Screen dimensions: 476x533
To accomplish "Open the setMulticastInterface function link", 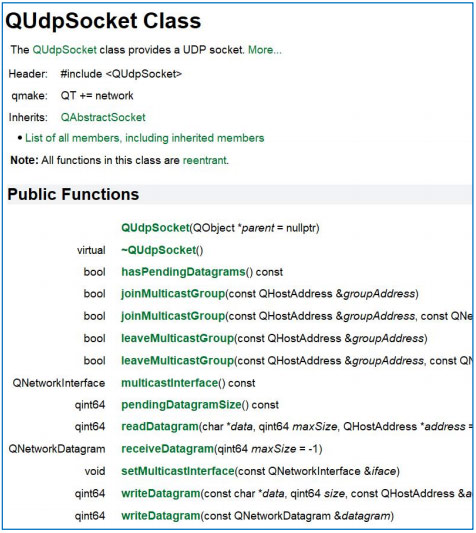I will pyautogui.click(x=178, y=471).
